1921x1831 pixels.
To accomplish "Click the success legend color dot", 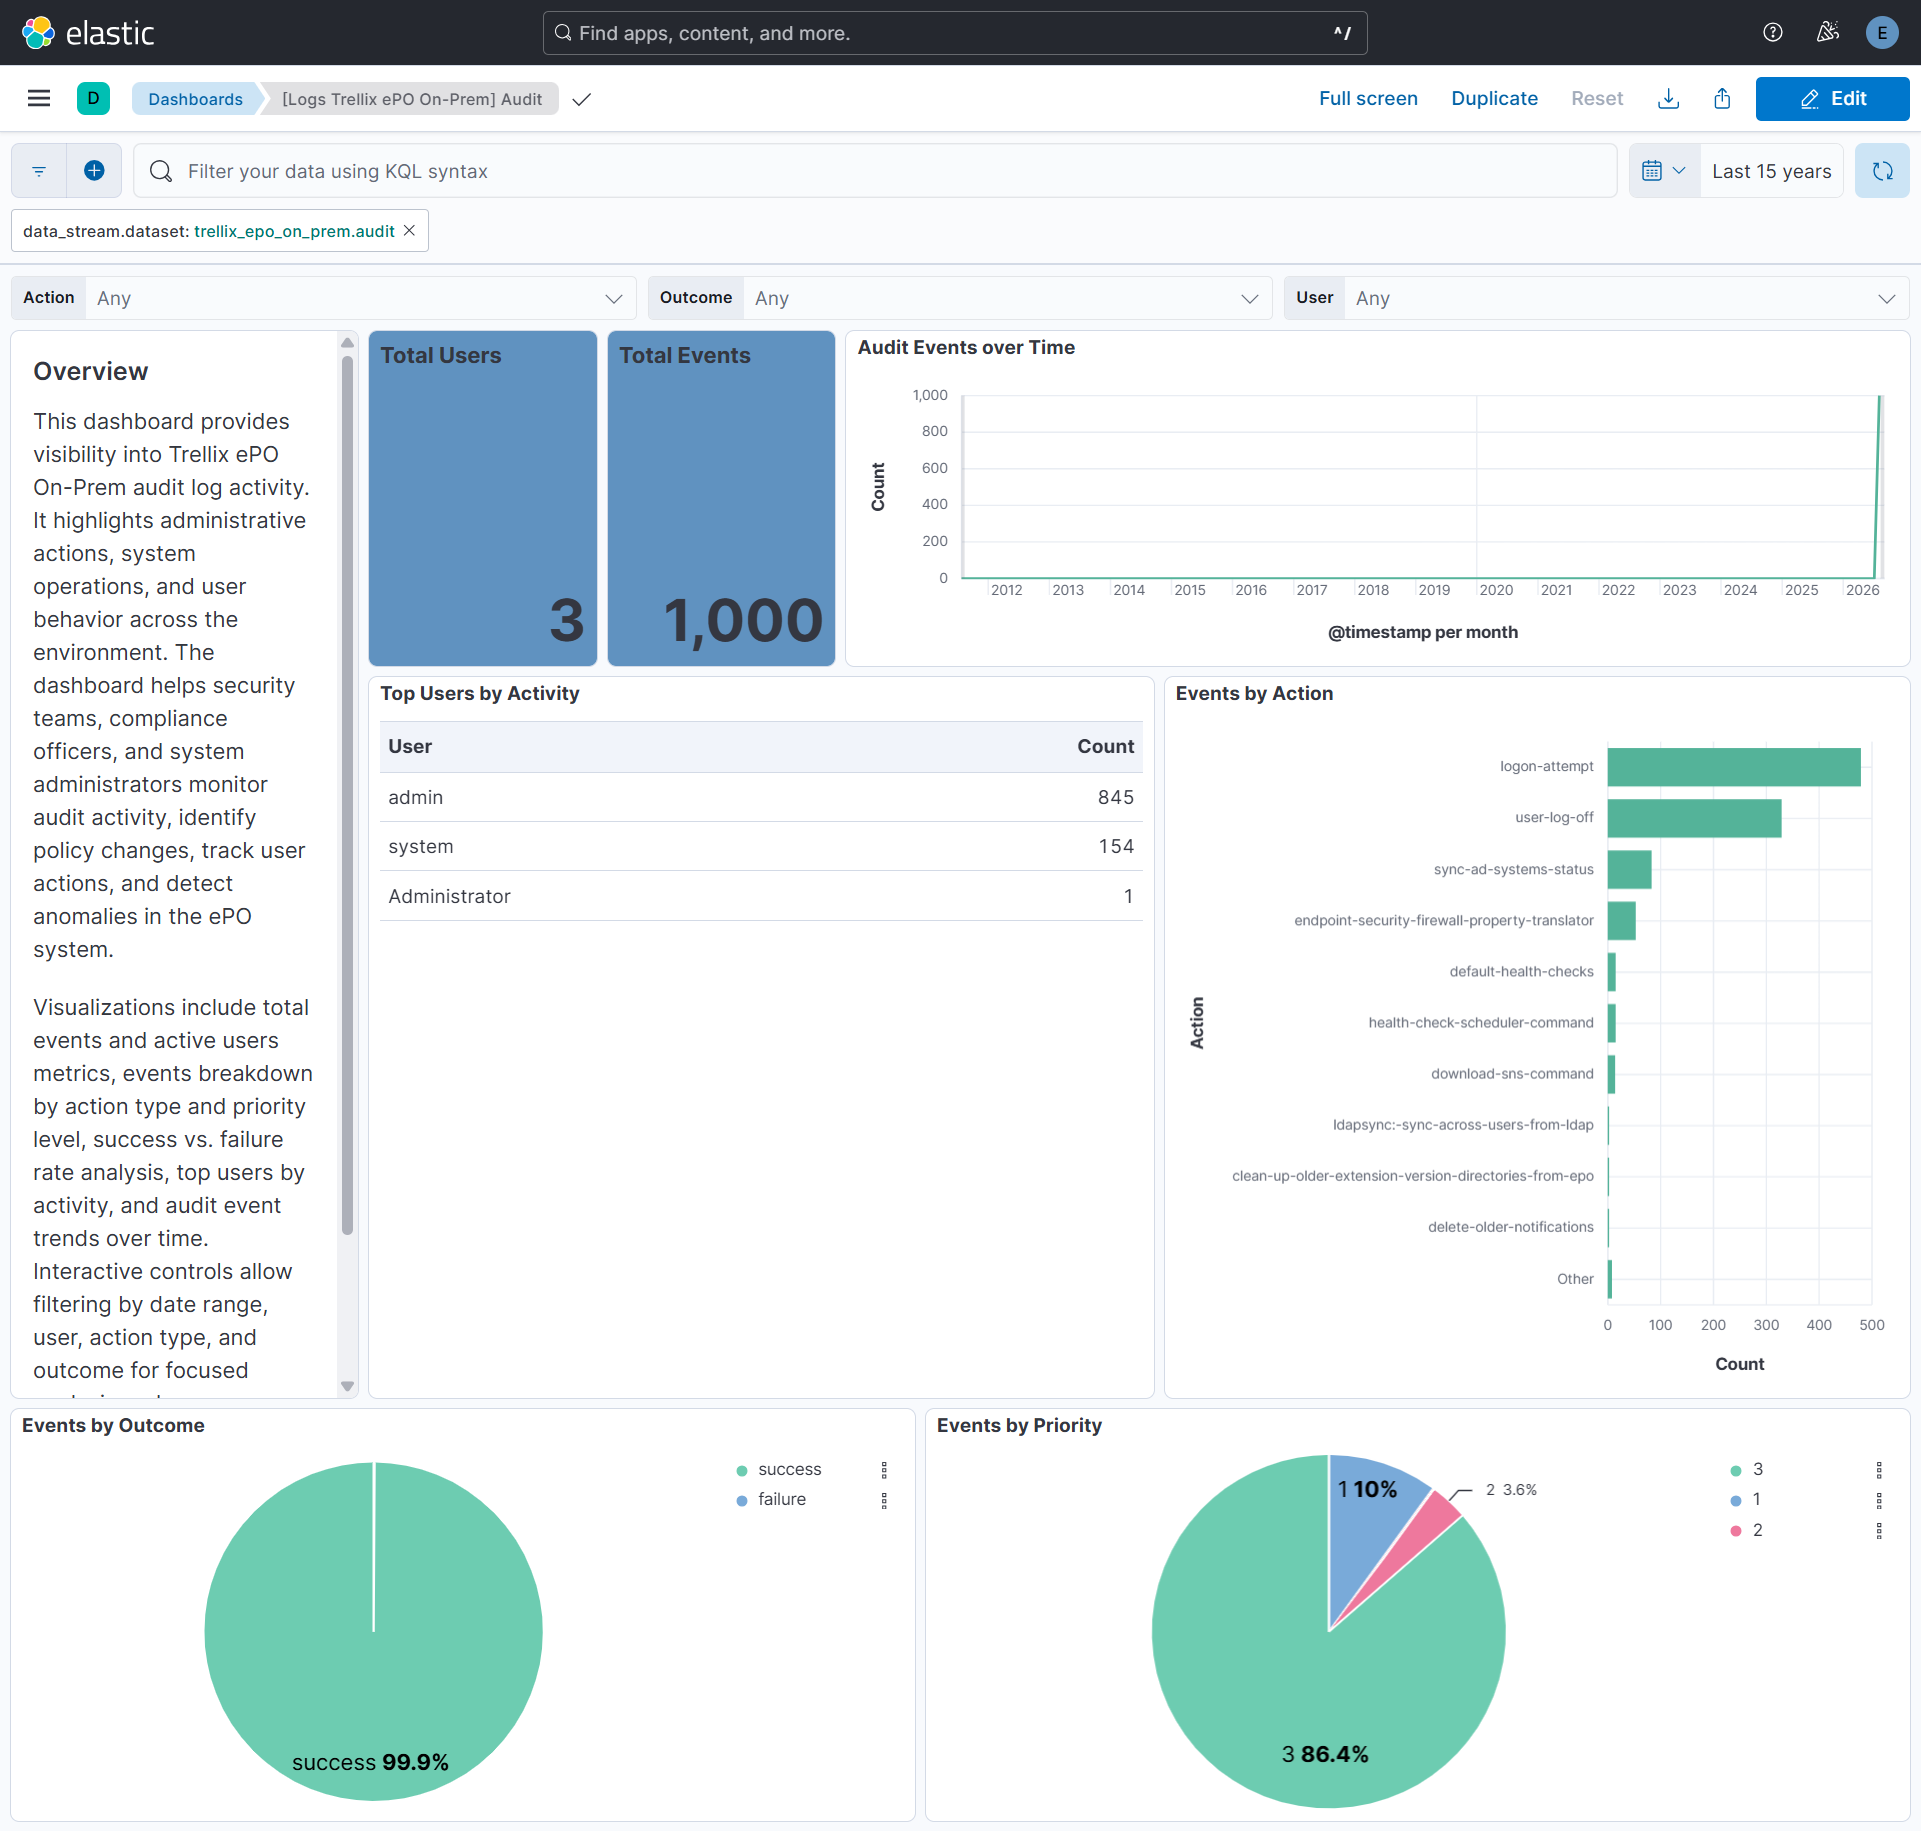I will 742,1470.
